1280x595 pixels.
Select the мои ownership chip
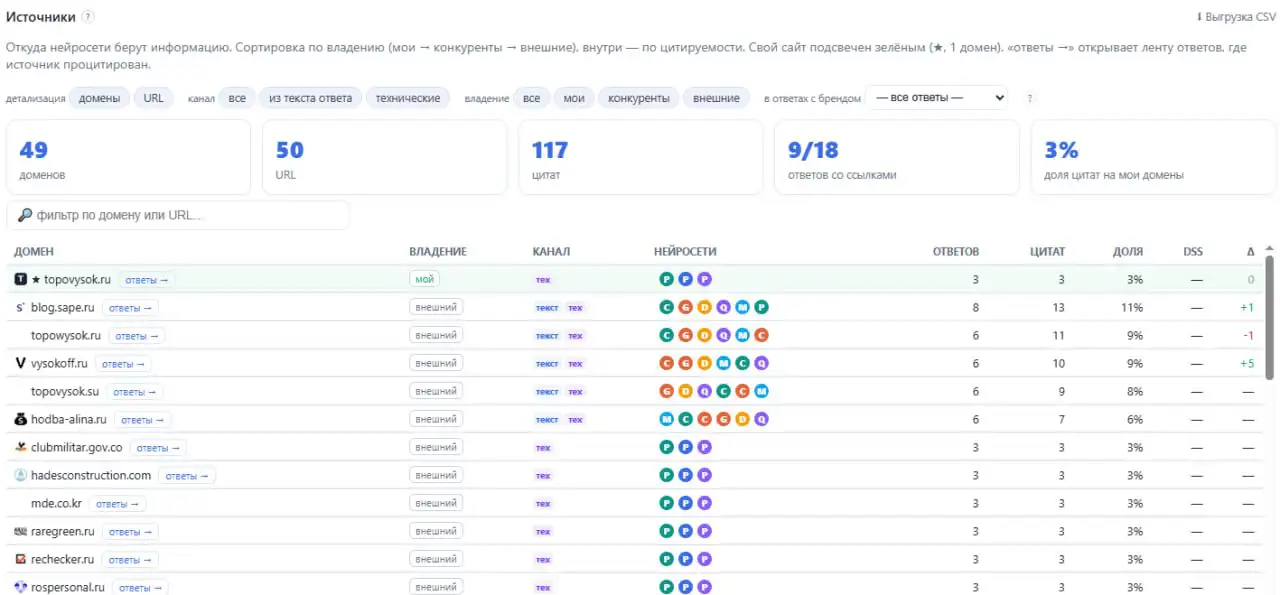[x=574, y=98]
